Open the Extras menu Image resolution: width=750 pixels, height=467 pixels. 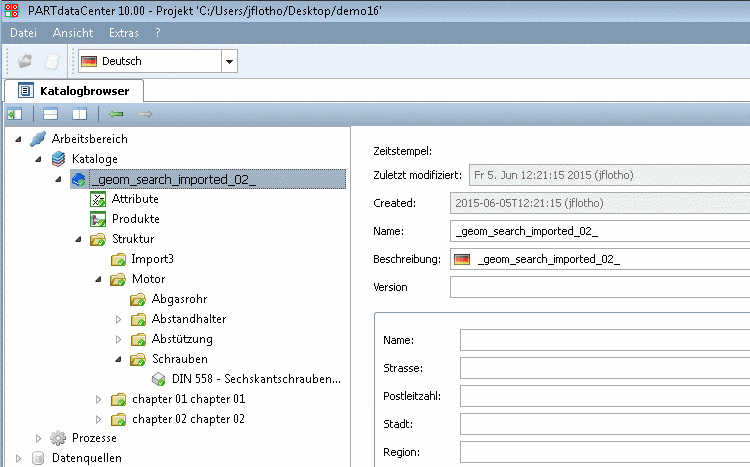(x=123, y=33)
